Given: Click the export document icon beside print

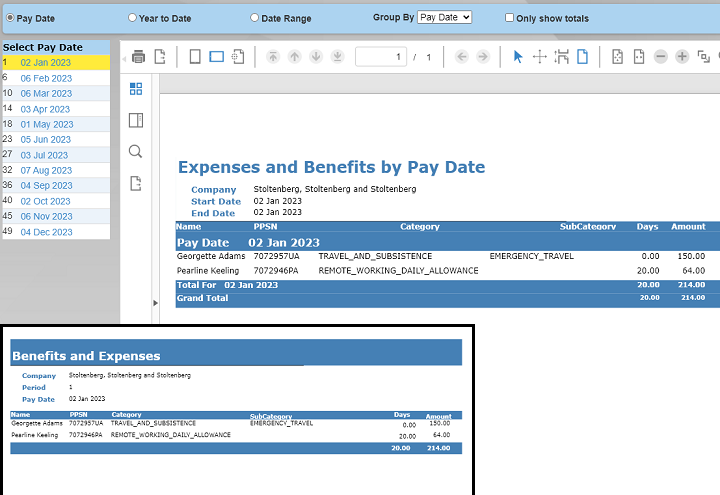Looking at the screenshot, I should [x=159, y=56].
